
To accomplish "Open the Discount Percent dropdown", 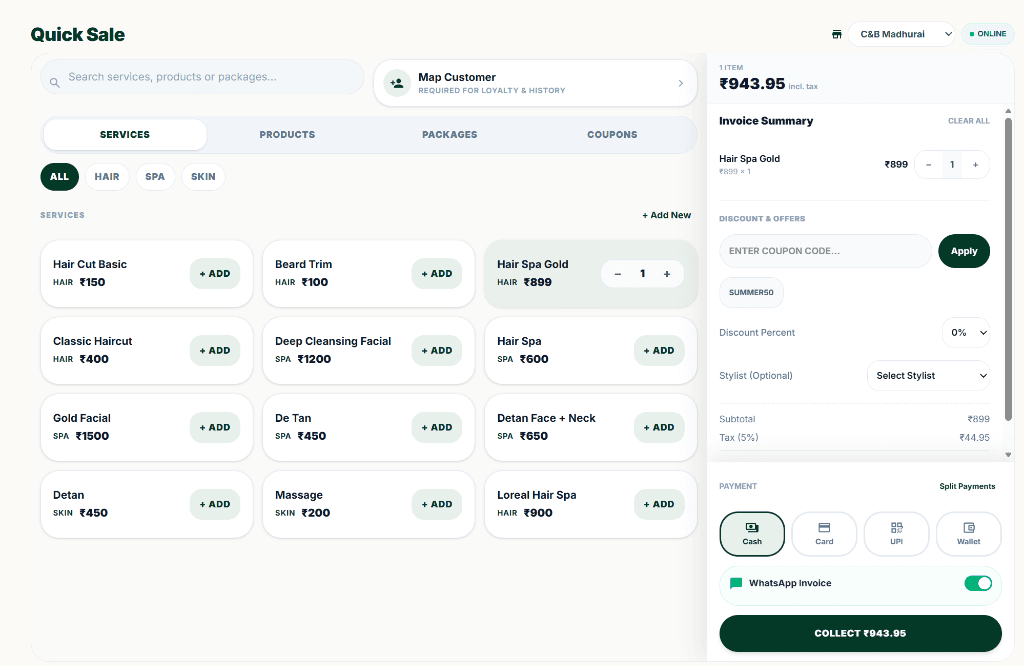I will 966,332.
